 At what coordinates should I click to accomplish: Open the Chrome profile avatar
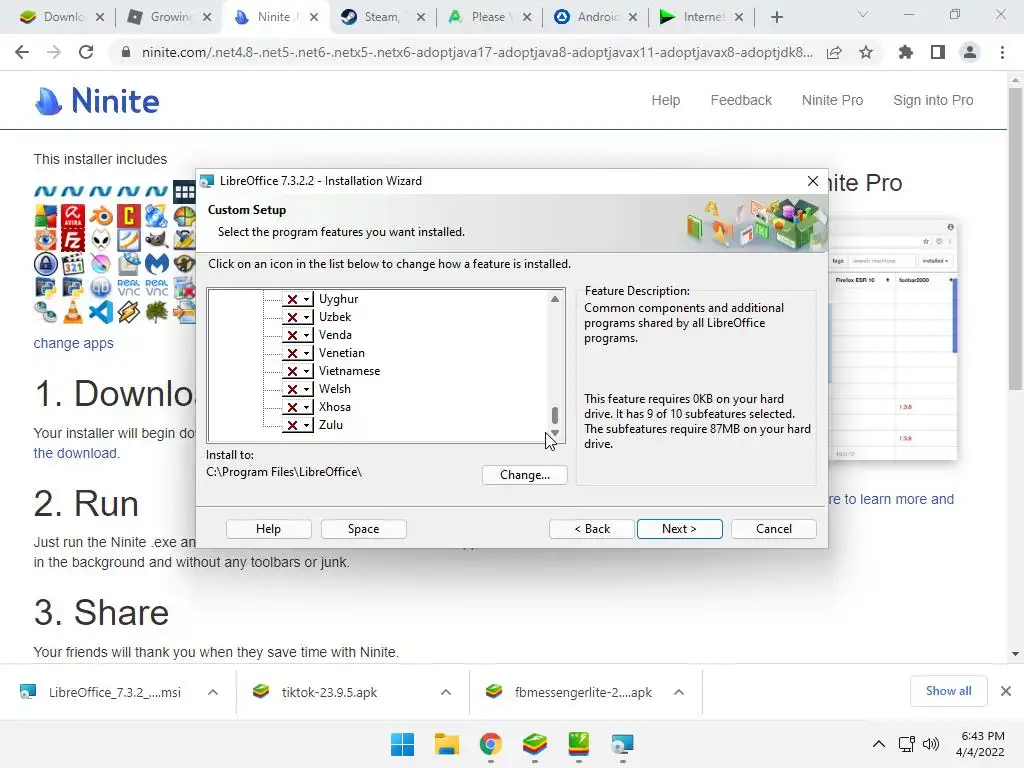(x=970, y=52)
